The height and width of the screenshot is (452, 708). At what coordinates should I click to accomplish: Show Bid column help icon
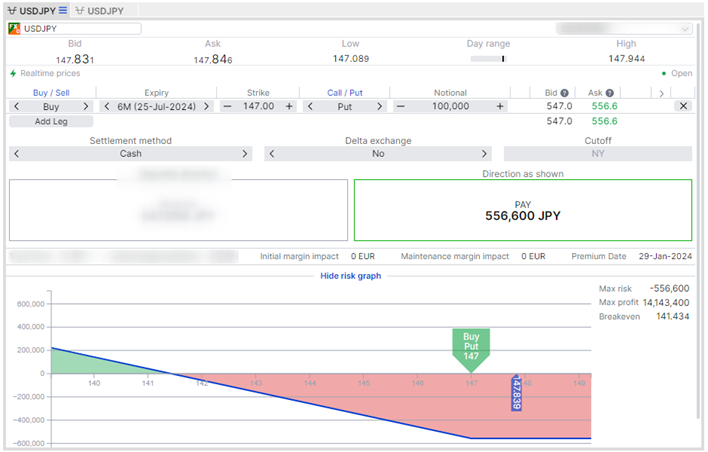pos(564,93)
